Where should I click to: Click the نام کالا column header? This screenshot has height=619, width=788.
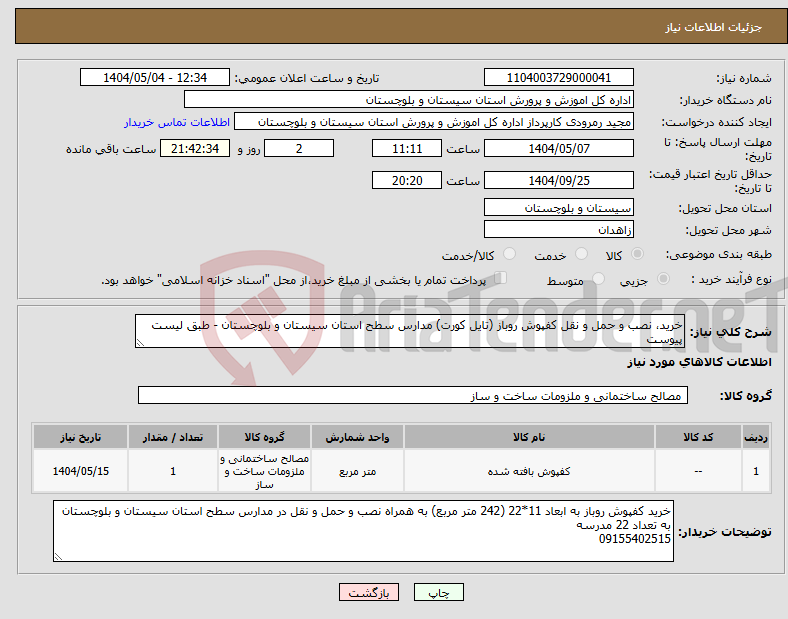(529, 437)
